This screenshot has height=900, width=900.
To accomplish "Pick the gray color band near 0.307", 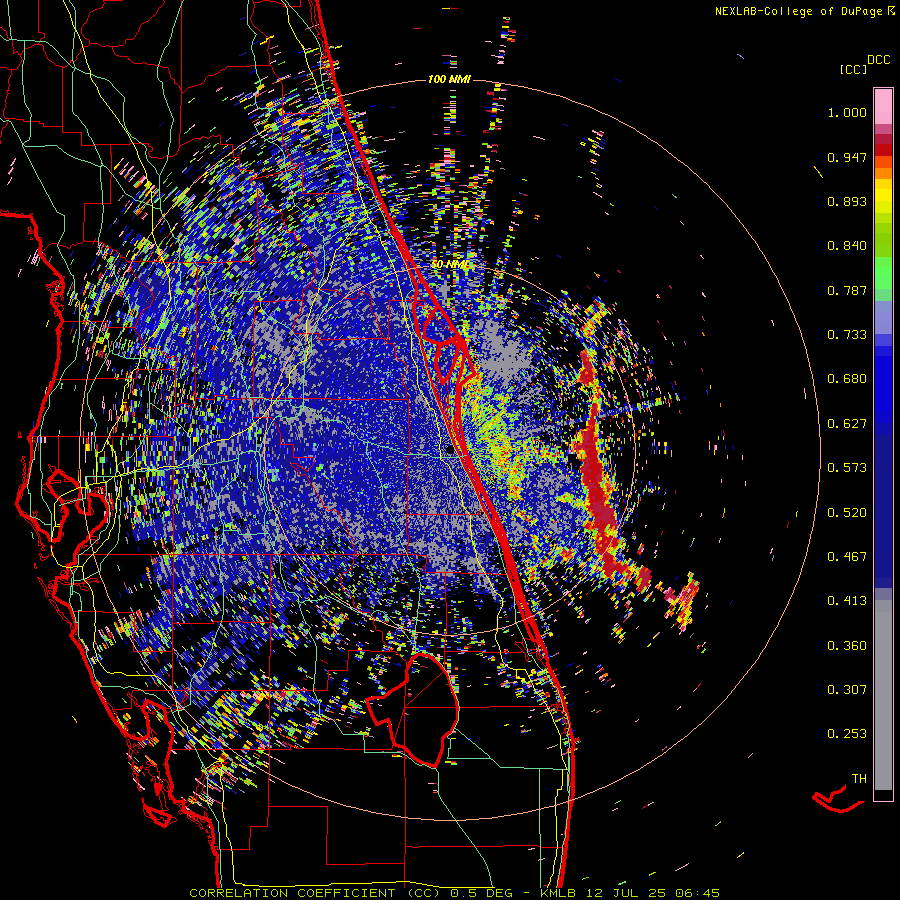I will pyautogui.click(x=883, y=695).
